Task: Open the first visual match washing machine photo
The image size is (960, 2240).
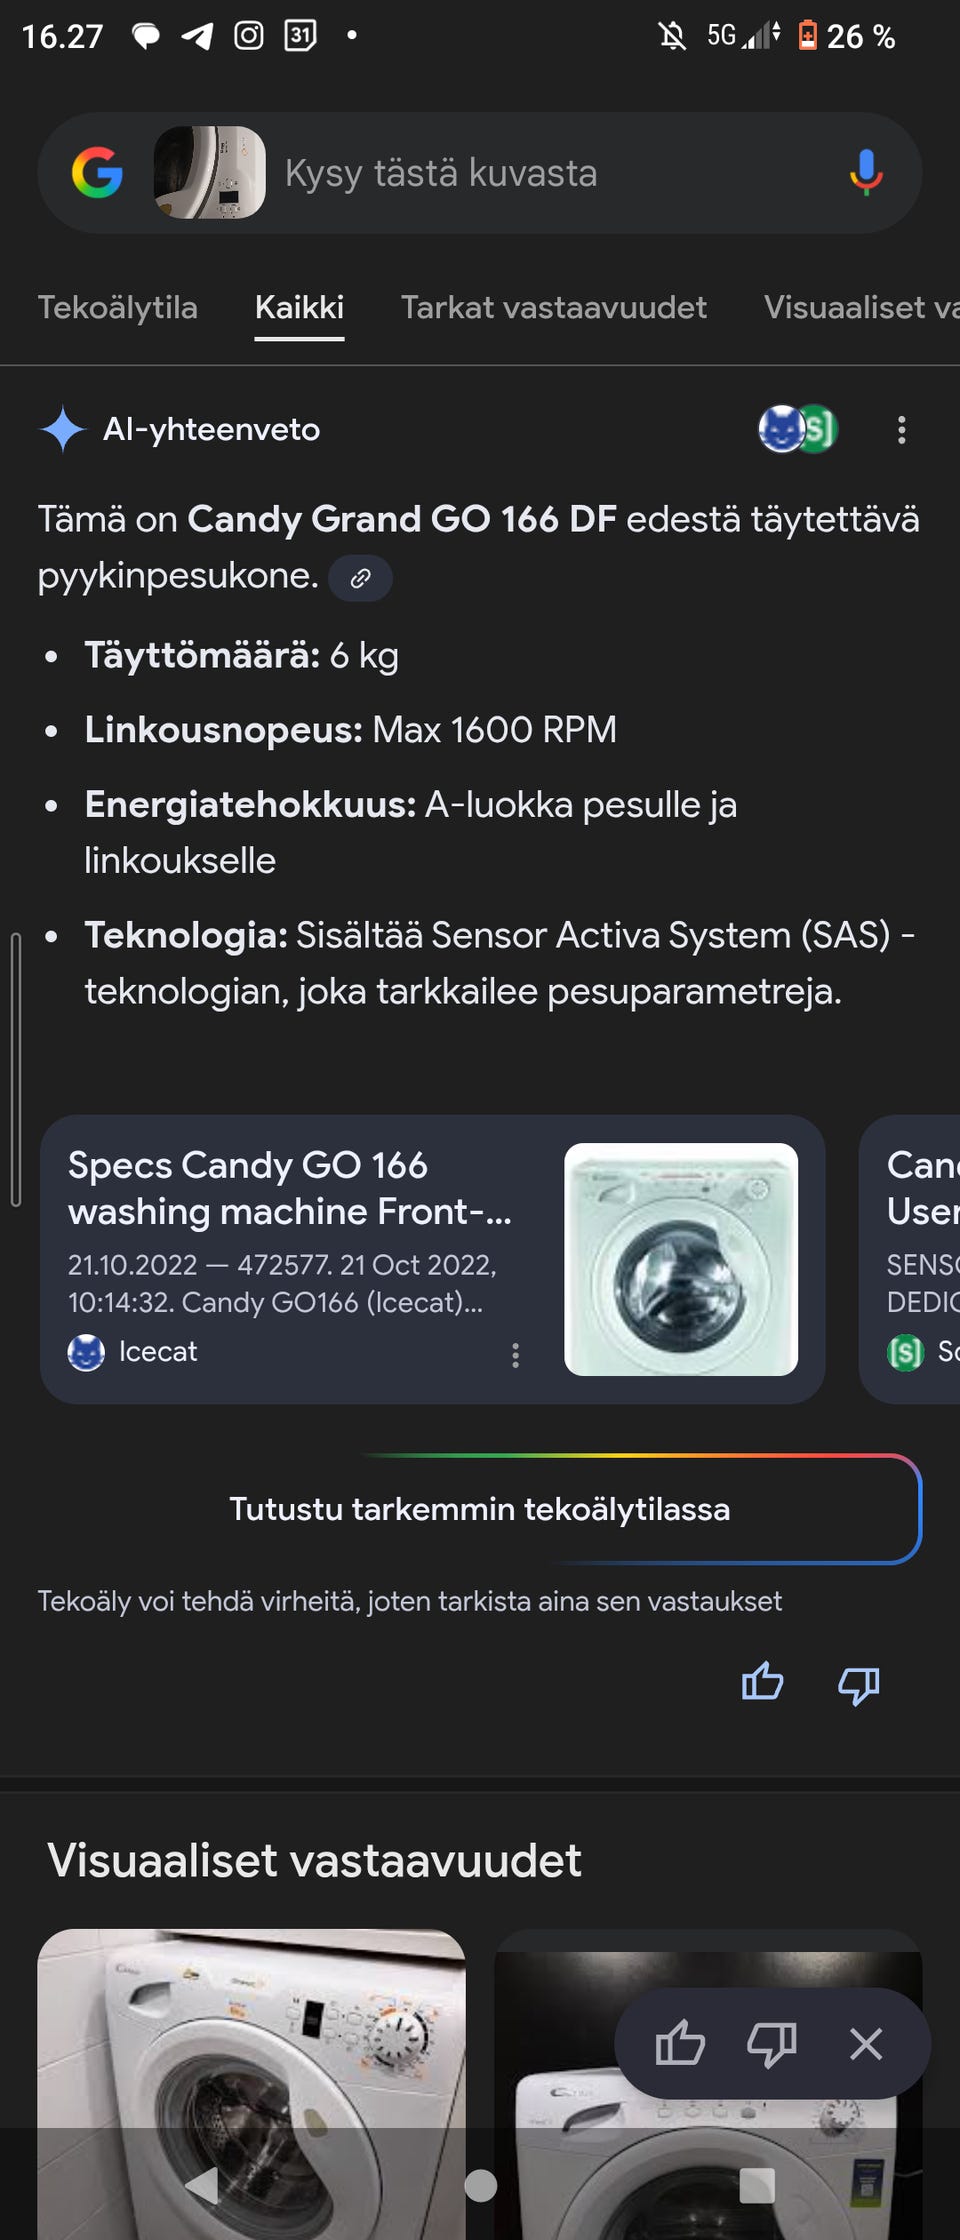Action: click(x=251, y=2060)
